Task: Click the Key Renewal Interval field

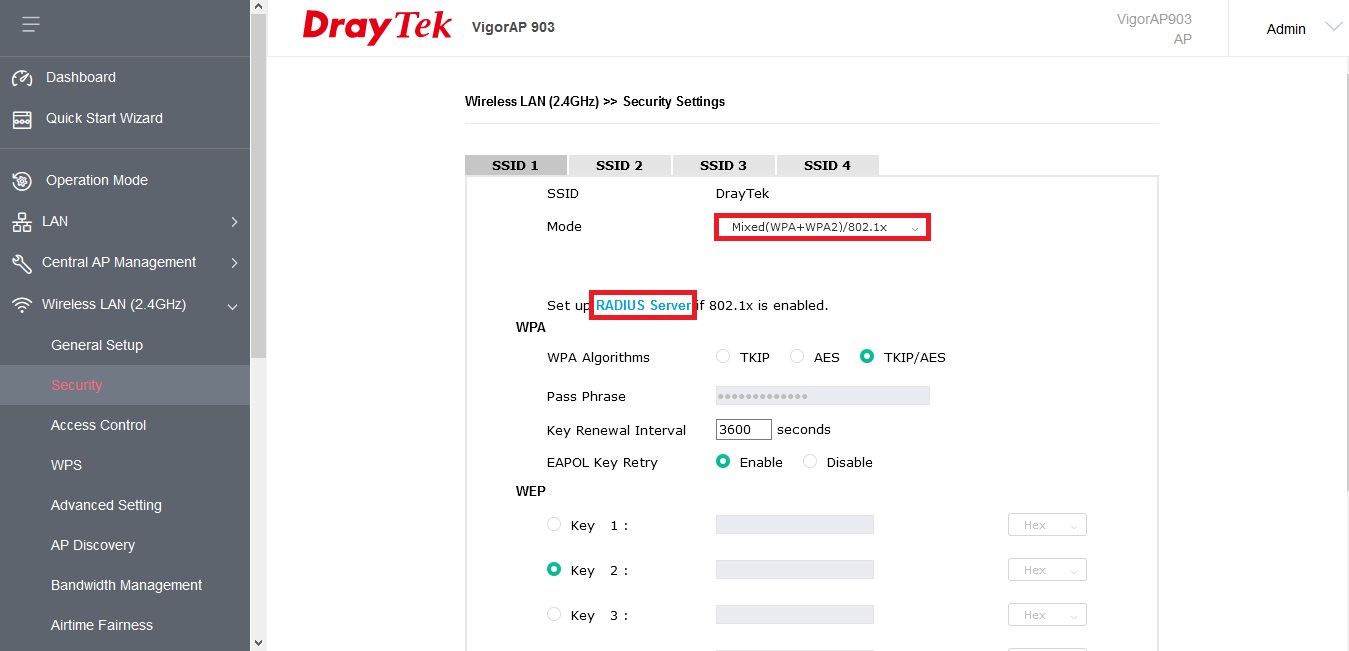Action: 743,430
